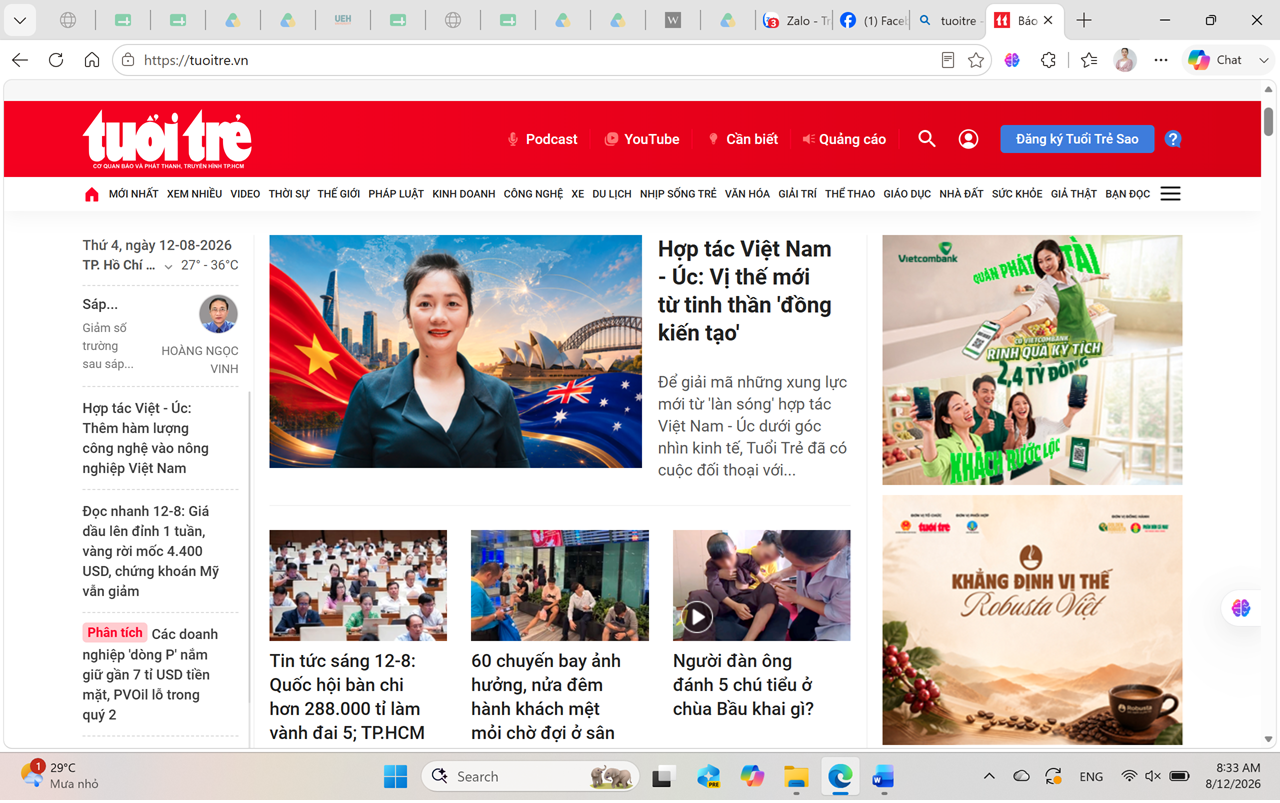The width and height of the screenshot is (1280, 803).
Task: Click the taskbar Search box
Action: (x=531, y=776)
